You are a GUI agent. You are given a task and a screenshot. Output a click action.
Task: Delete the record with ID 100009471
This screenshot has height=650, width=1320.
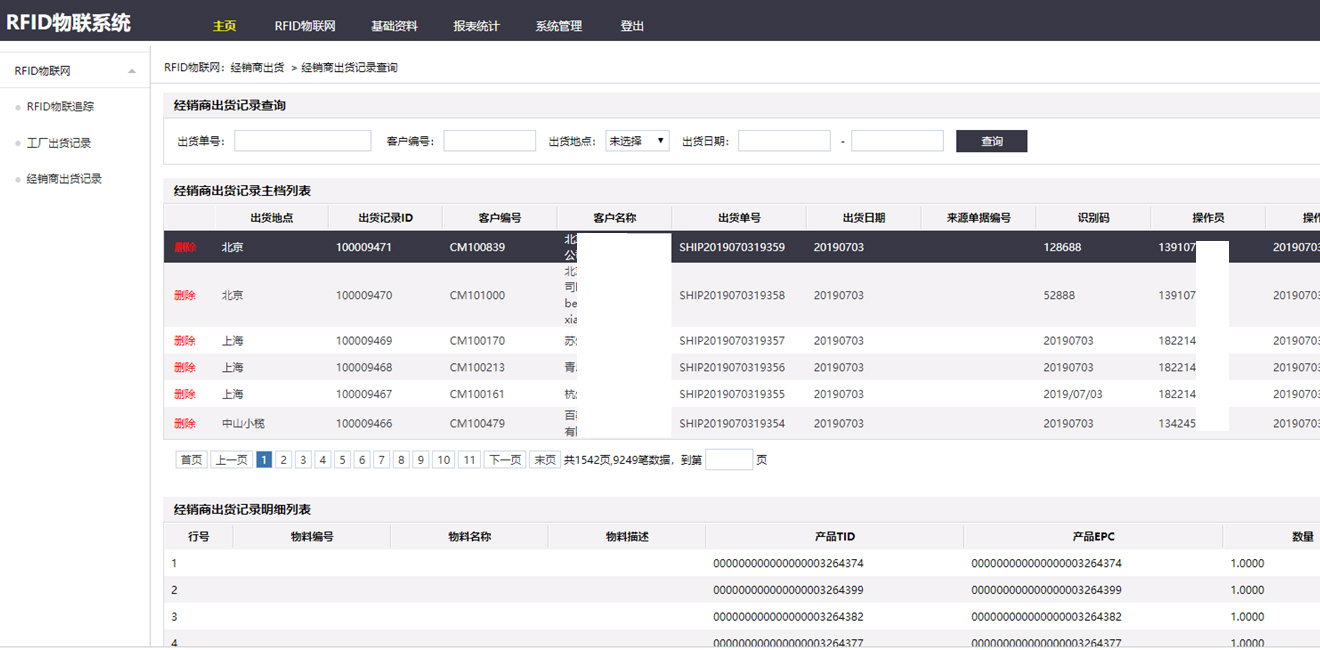[x=185, y=247]
